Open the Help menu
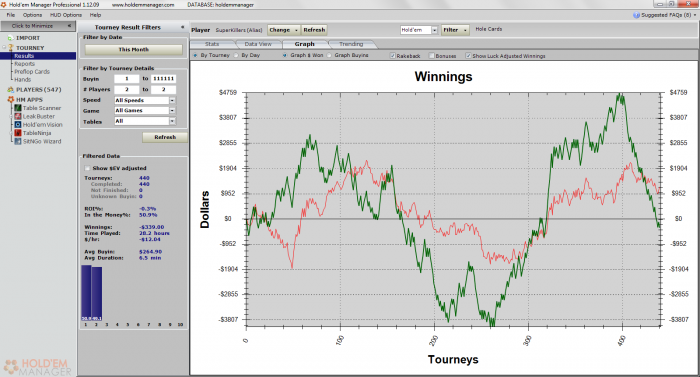 [x=96, y=15]
